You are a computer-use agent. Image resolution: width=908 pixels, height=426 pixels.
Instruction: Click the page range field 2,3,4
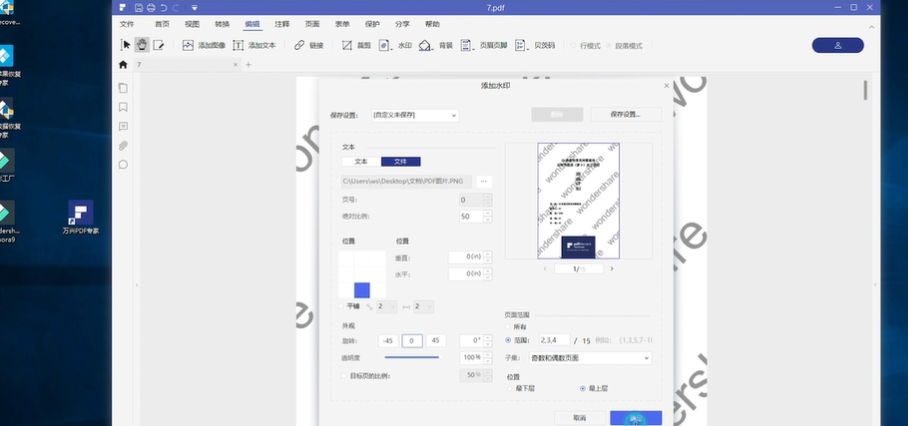tap(554, 340)
